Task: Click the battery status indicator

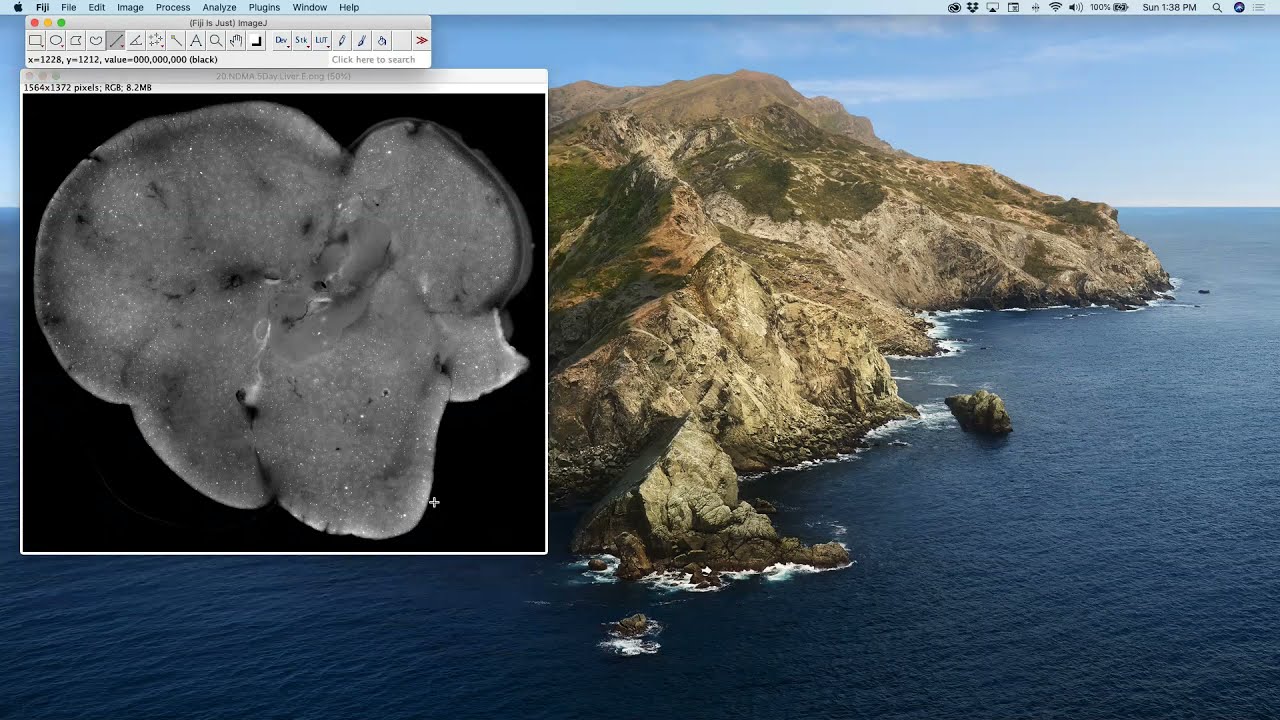Action: tap(1109, 7)
